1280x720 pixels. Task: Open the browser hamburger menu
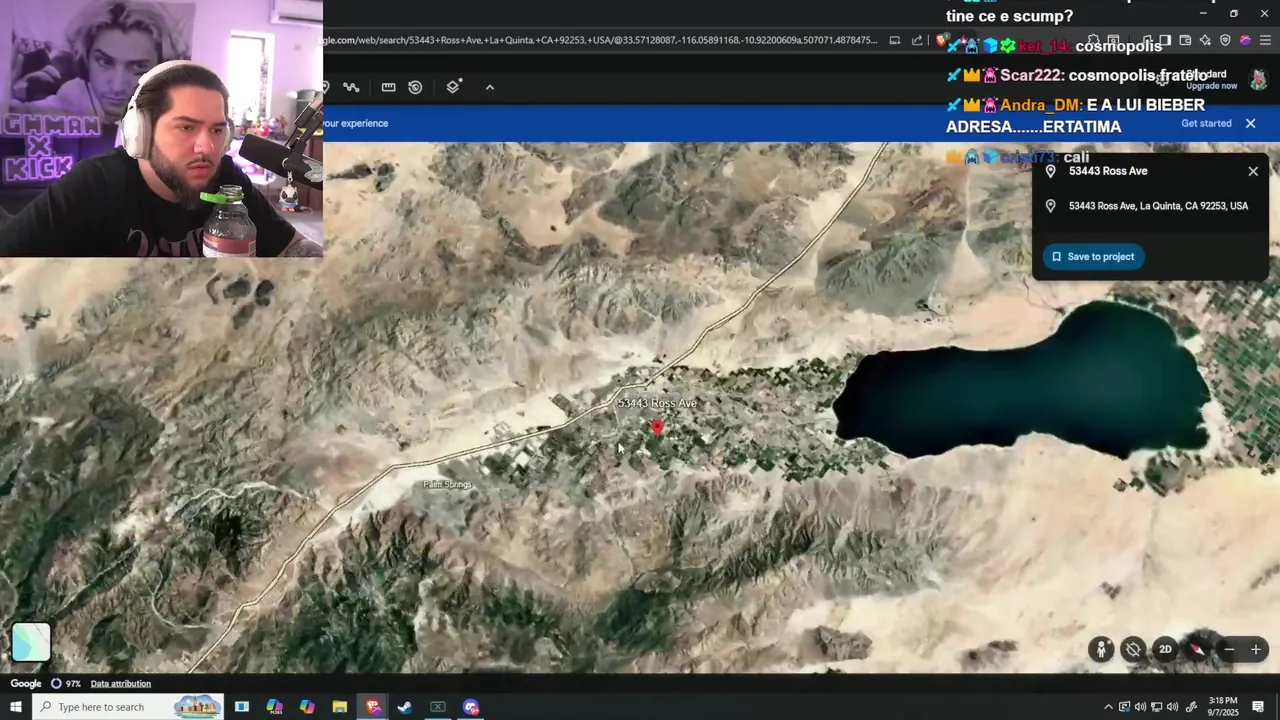click(x=1265, y=40)
